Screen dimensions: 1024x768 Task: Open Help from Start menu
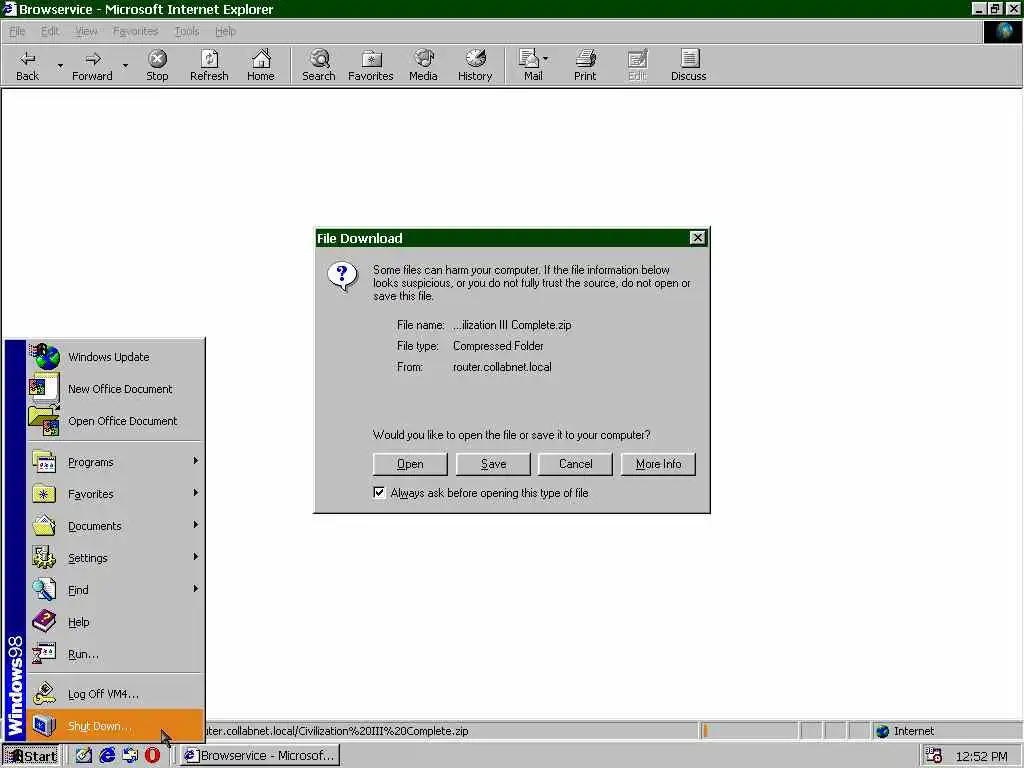[116, 622]
